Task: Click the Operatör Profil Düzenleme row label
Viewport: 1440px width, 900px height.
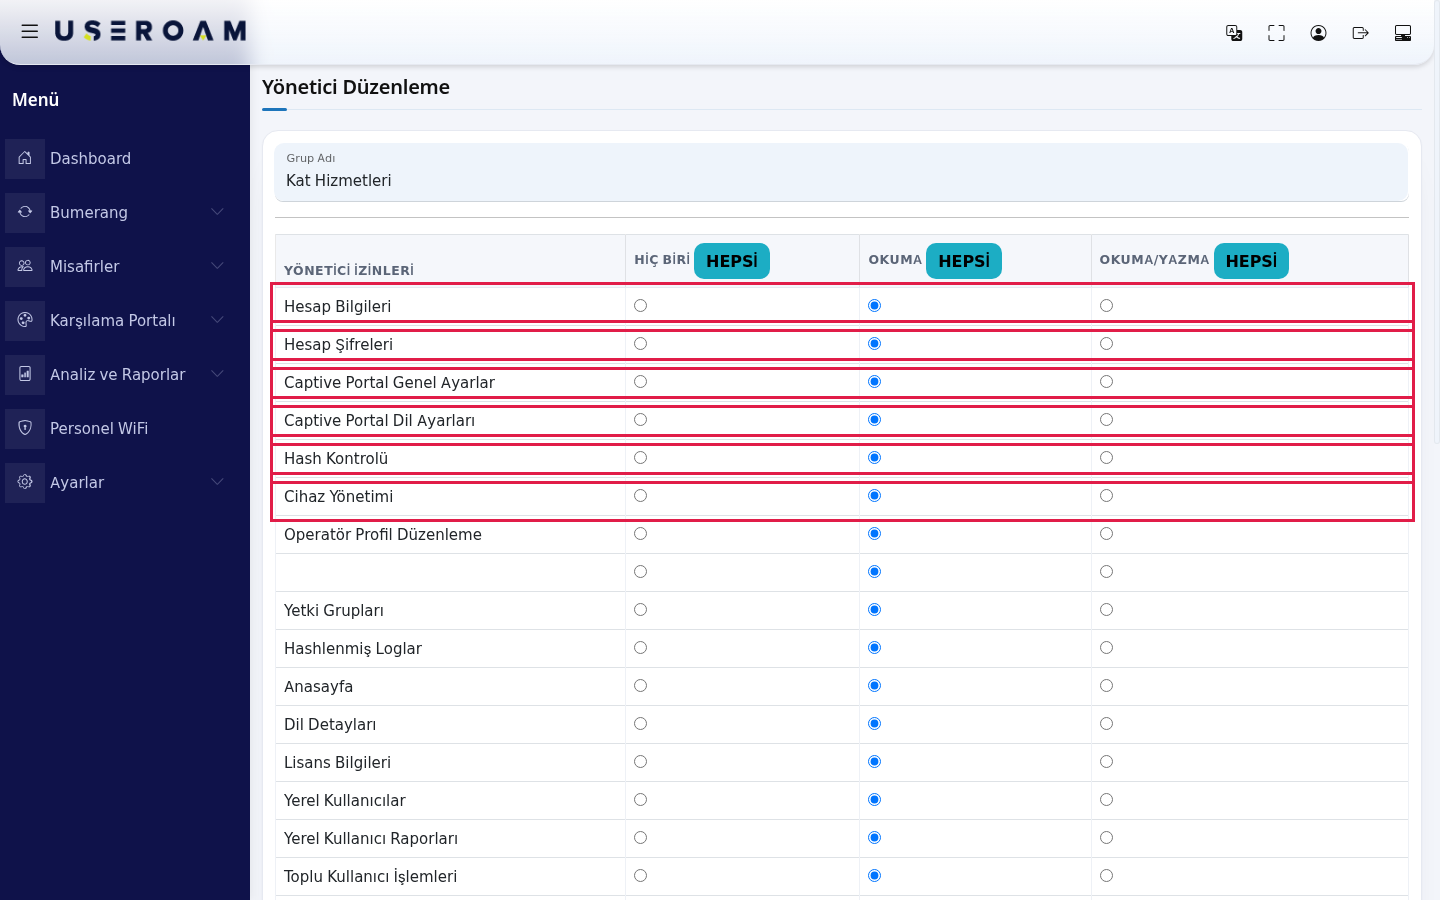Action: pos(383,534)
